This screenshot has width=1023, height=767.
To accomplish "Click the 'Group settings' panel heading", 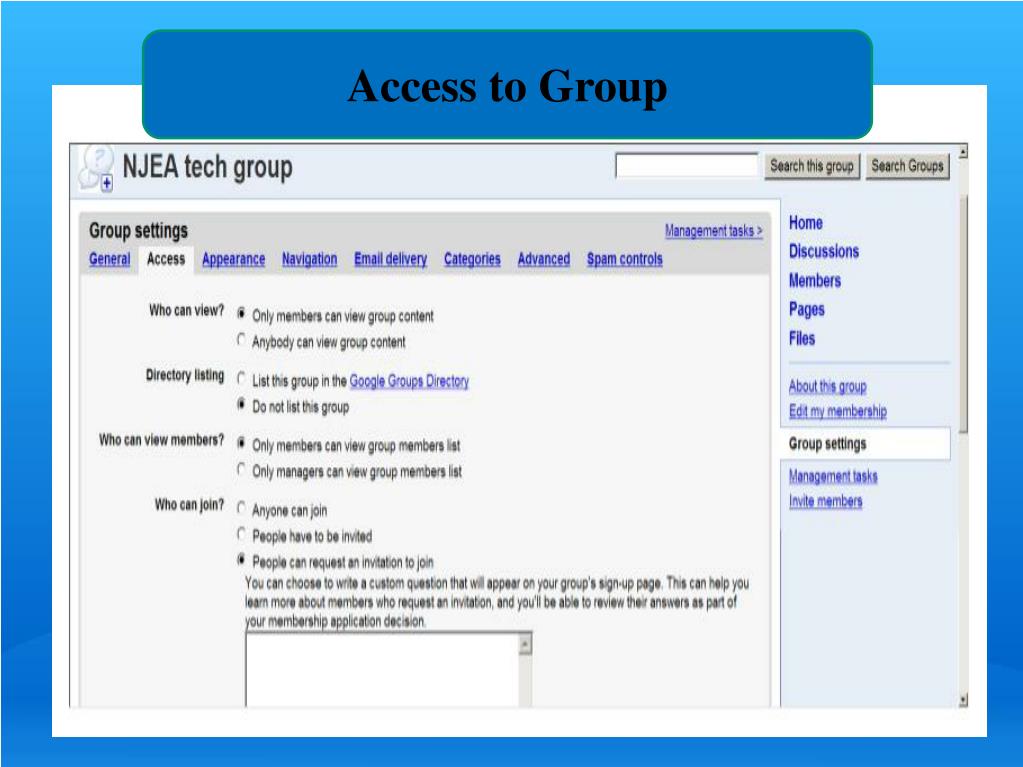I will coord(138,231).
